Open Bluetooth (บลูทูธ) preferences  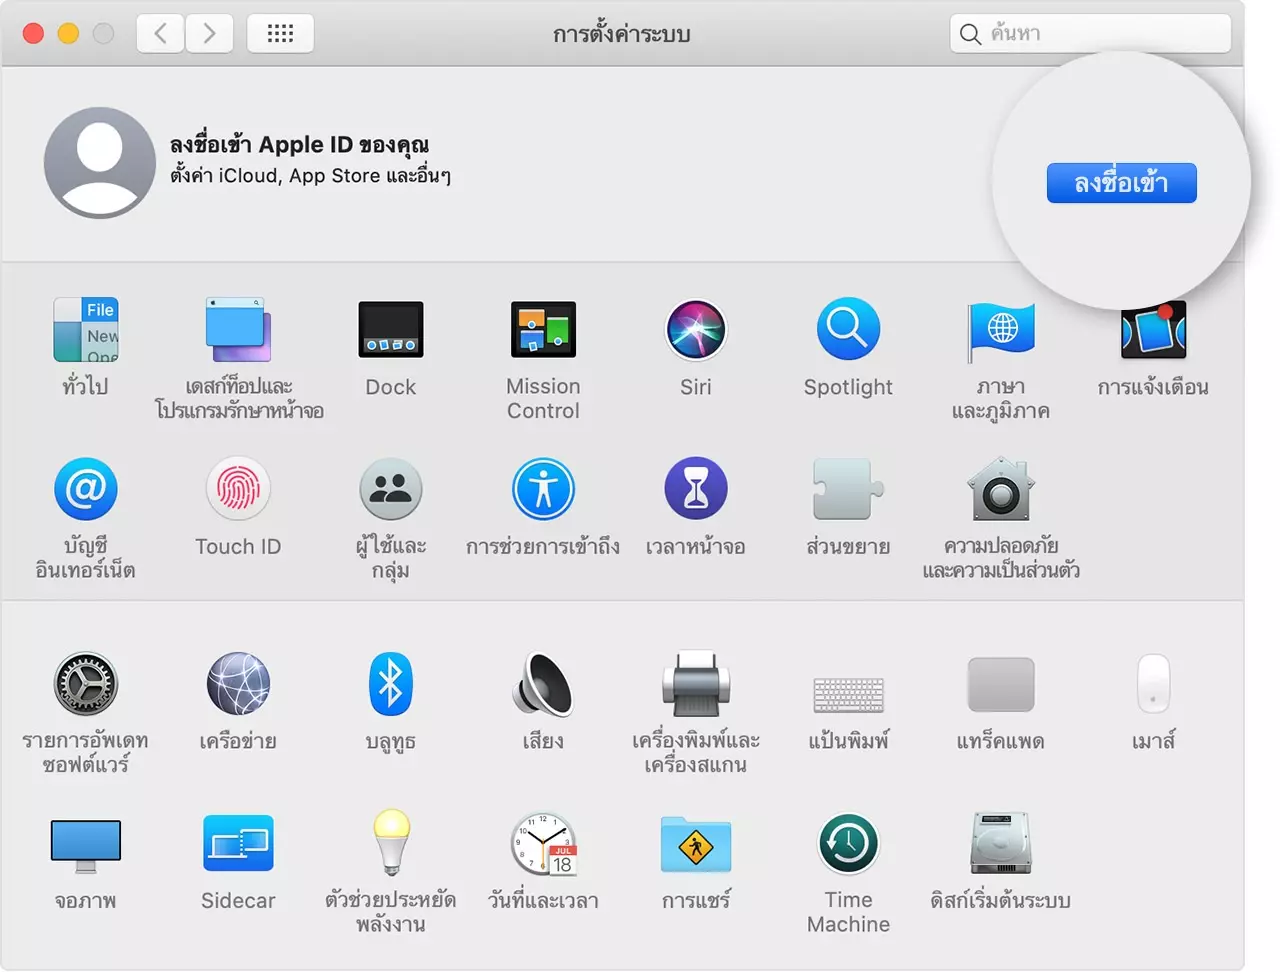(x=391, y=684)
